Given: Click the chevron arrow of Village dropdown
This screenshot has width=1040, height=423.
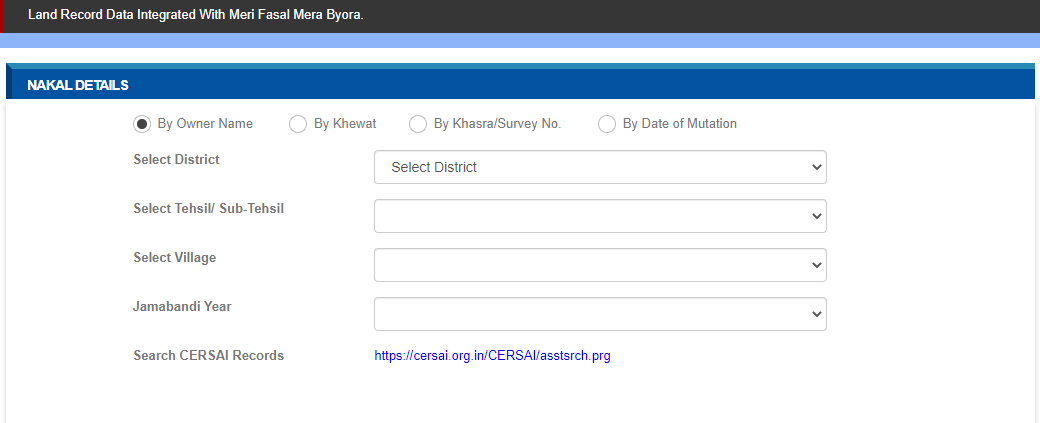Looking at the screenshot, I should 816,265.
